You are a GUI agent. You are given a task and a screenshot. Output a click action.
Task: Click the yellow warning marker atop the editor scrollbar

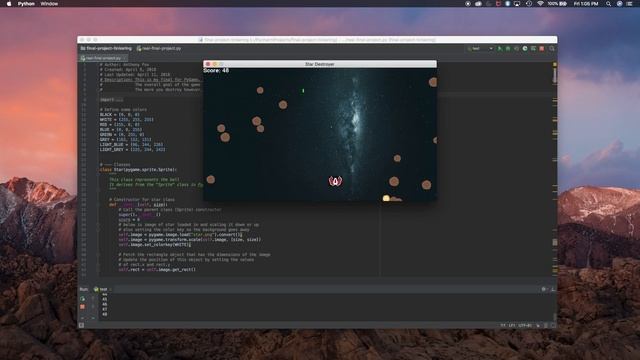[x=555, y=64]
